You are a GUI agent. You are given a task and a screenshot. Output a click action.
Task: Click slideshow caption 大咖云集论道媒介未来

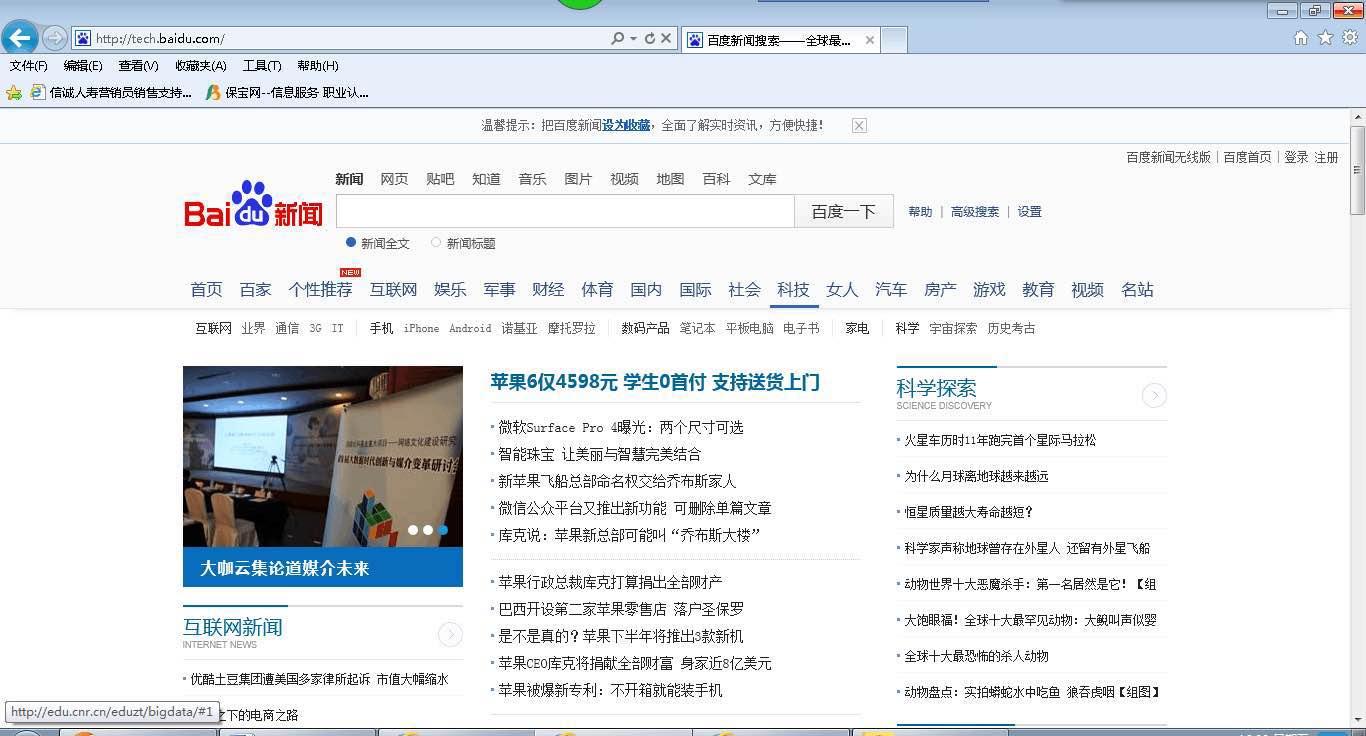click(x=285, y=568)
